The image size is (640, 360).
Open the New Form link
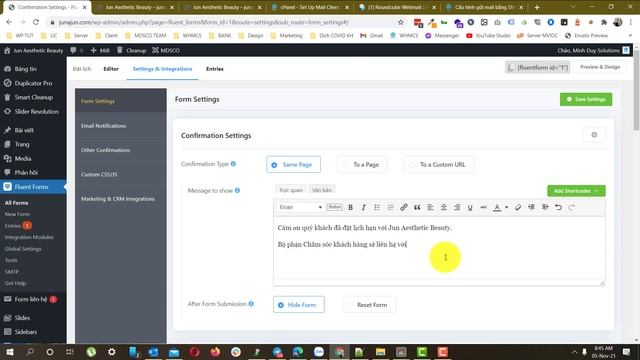17,214
